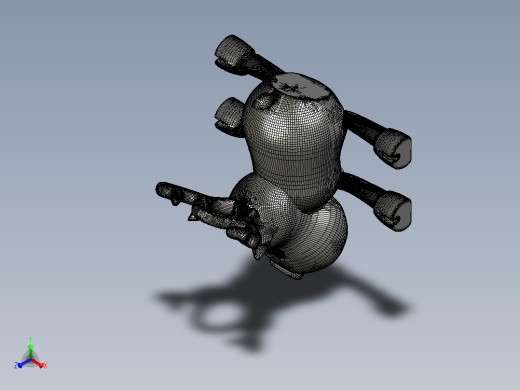The width and height of the screenshot is (520, 390).
Task: Select the tip of the long trunk
Action: pyautogui.click(x=163, y=190)
